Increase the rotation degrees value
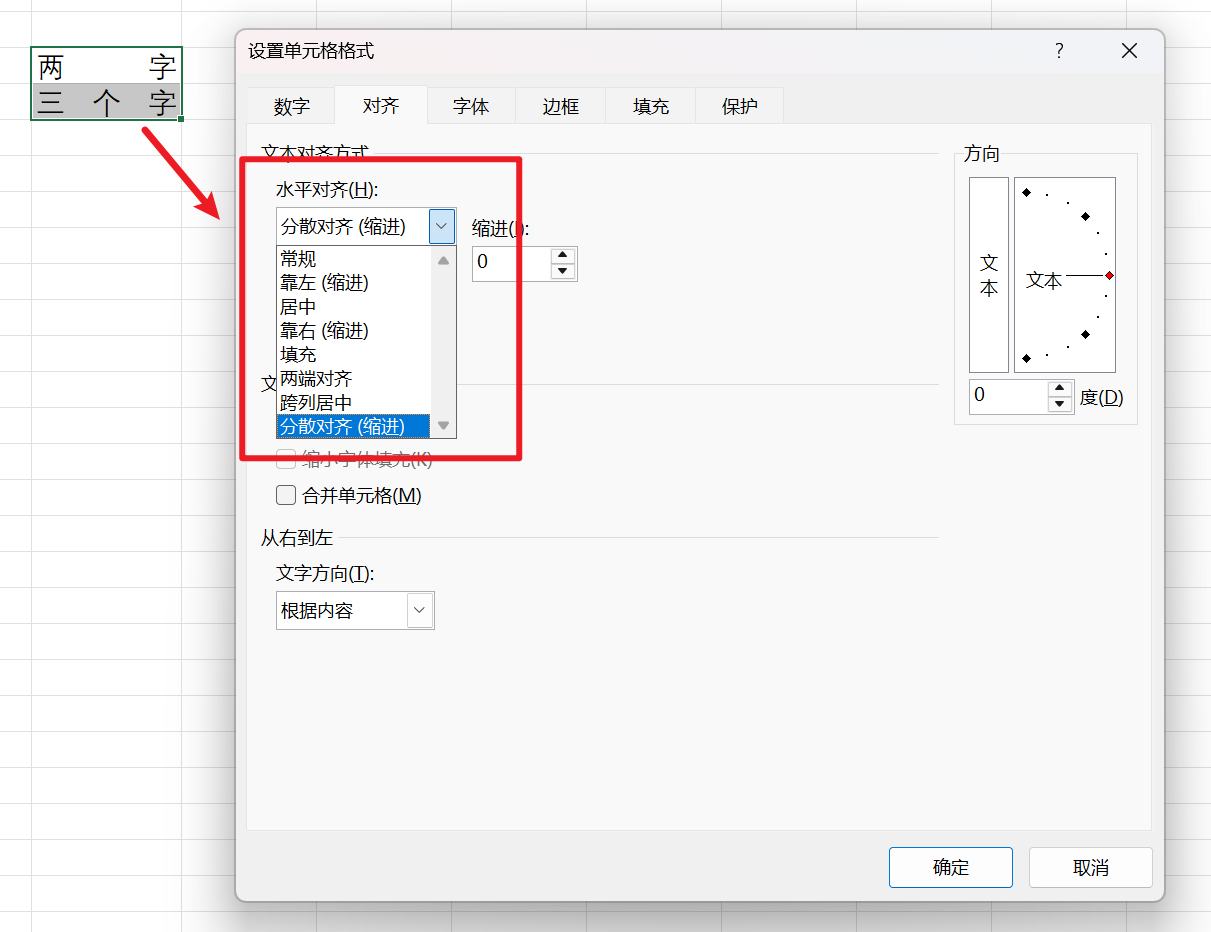Image resolution: width=1211 pixels, height=932 pixels. coord(1060,388)
